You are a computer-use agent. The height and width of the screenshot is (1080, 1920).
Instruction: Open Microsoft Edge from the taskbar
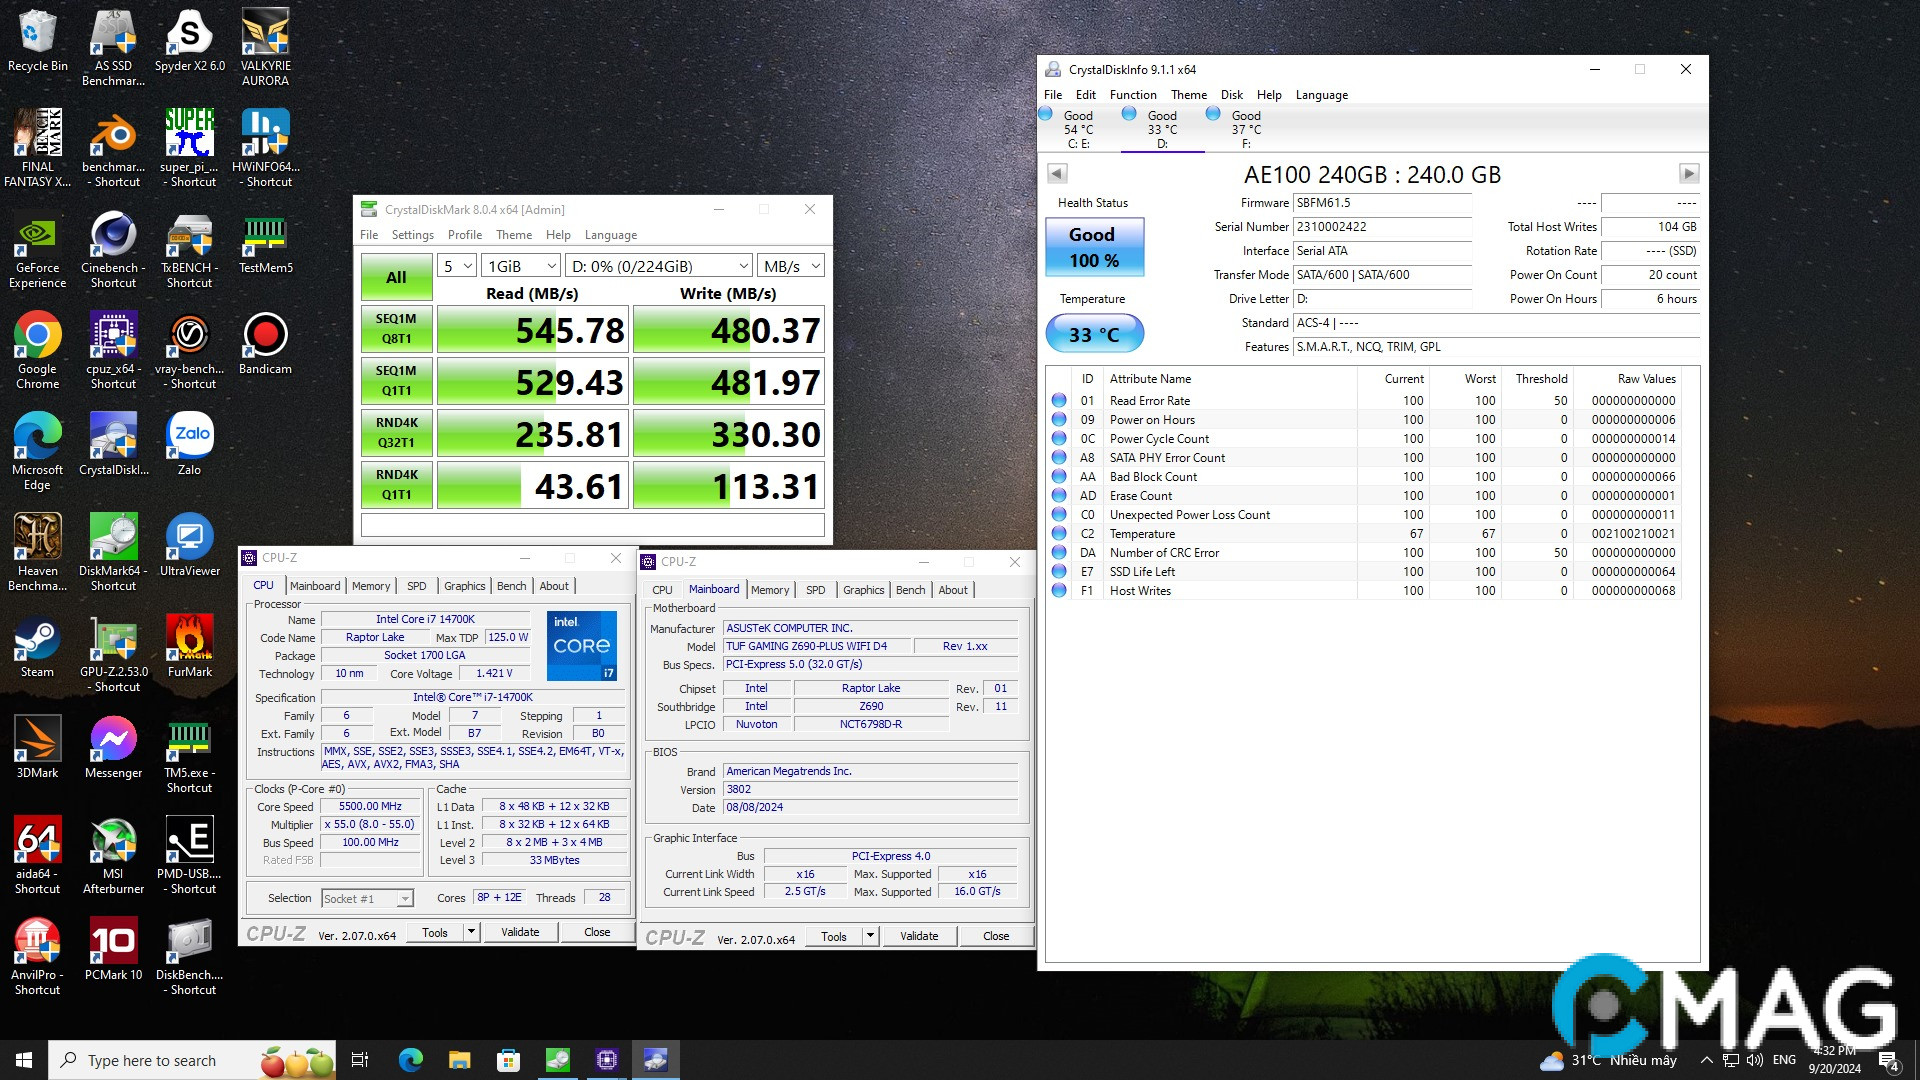point(409,1059)
